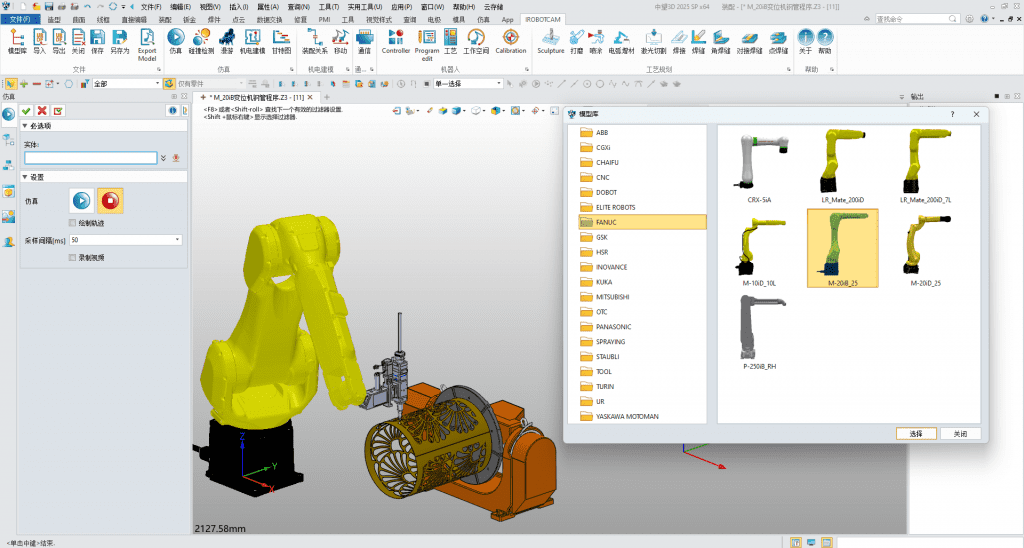Open the 工具(T) menu
The image size is (1024, 548).
pyautogui.click(x=328, y=6)
